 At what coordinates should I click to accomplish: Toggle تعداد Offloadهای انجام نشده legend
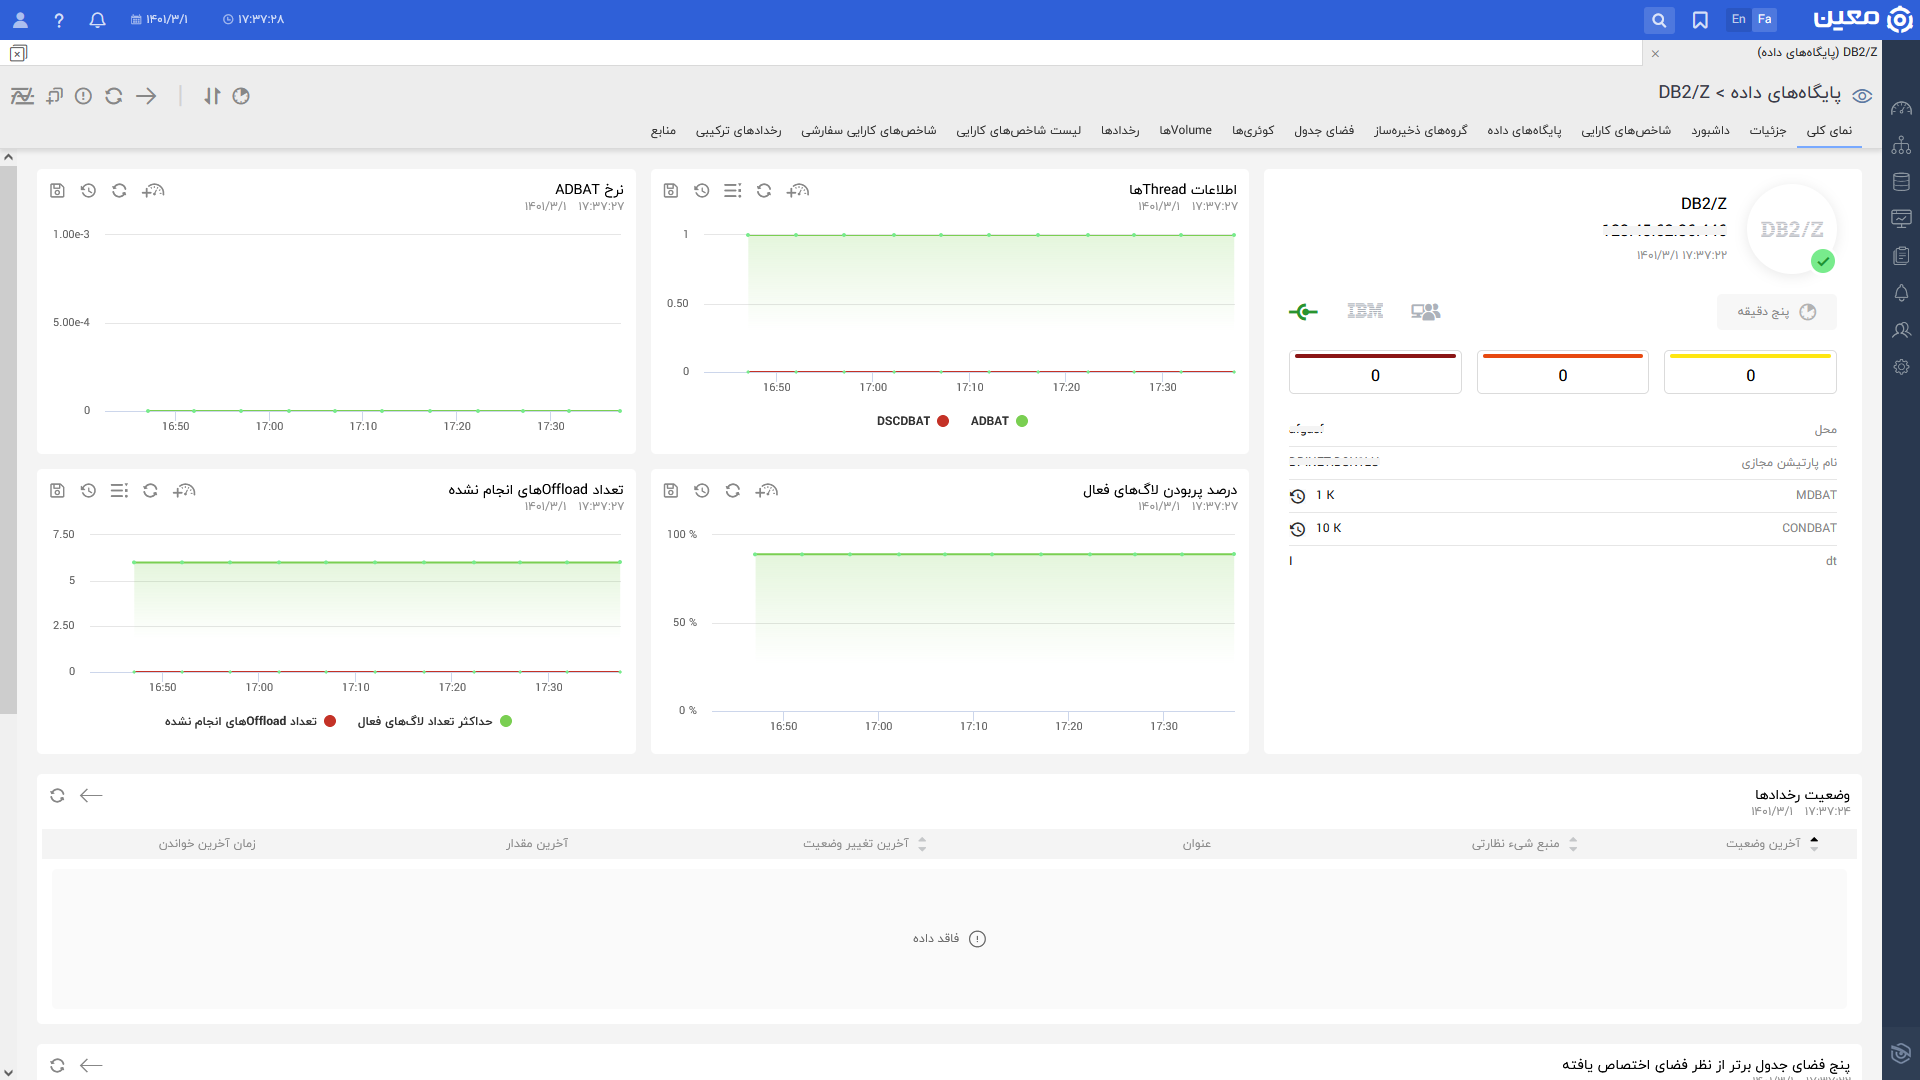[250, 721]
